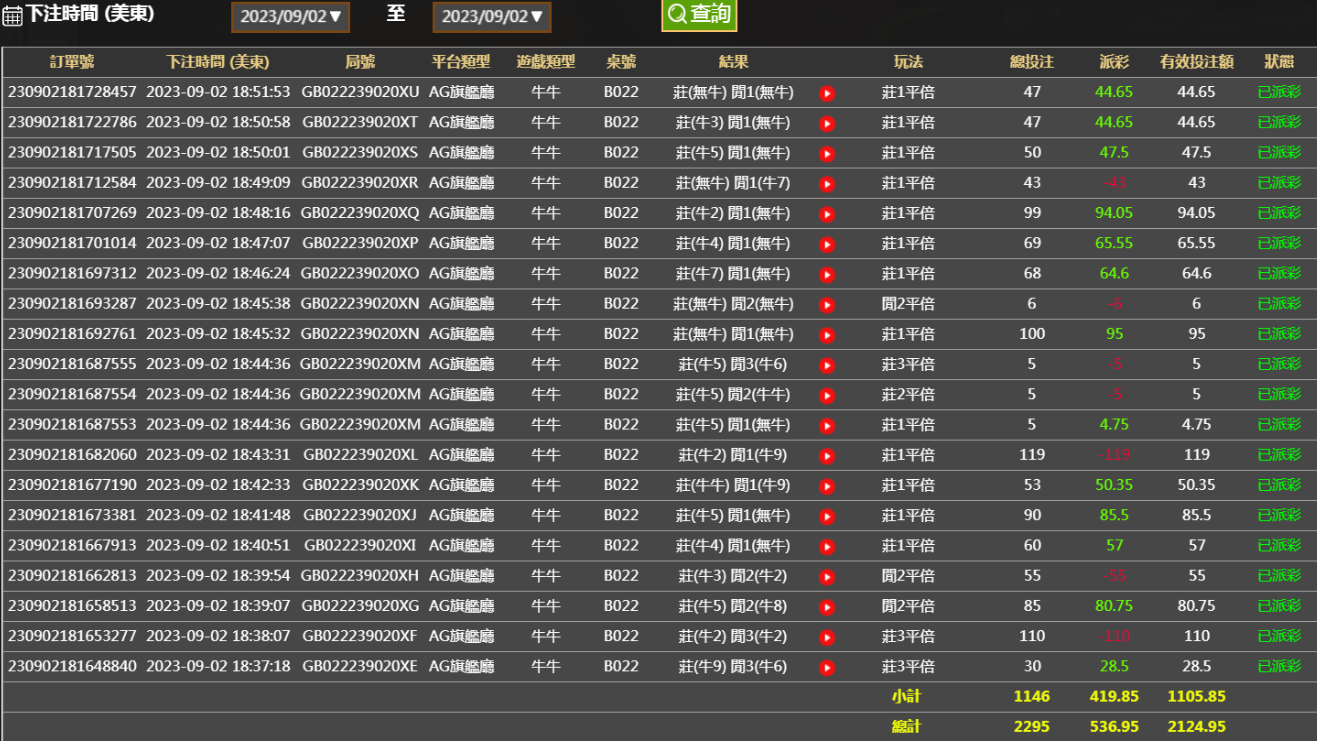The height and width of the screenshot is (741, 1317).
Task: Open the end date dropdown after 至
Action: 492,16
